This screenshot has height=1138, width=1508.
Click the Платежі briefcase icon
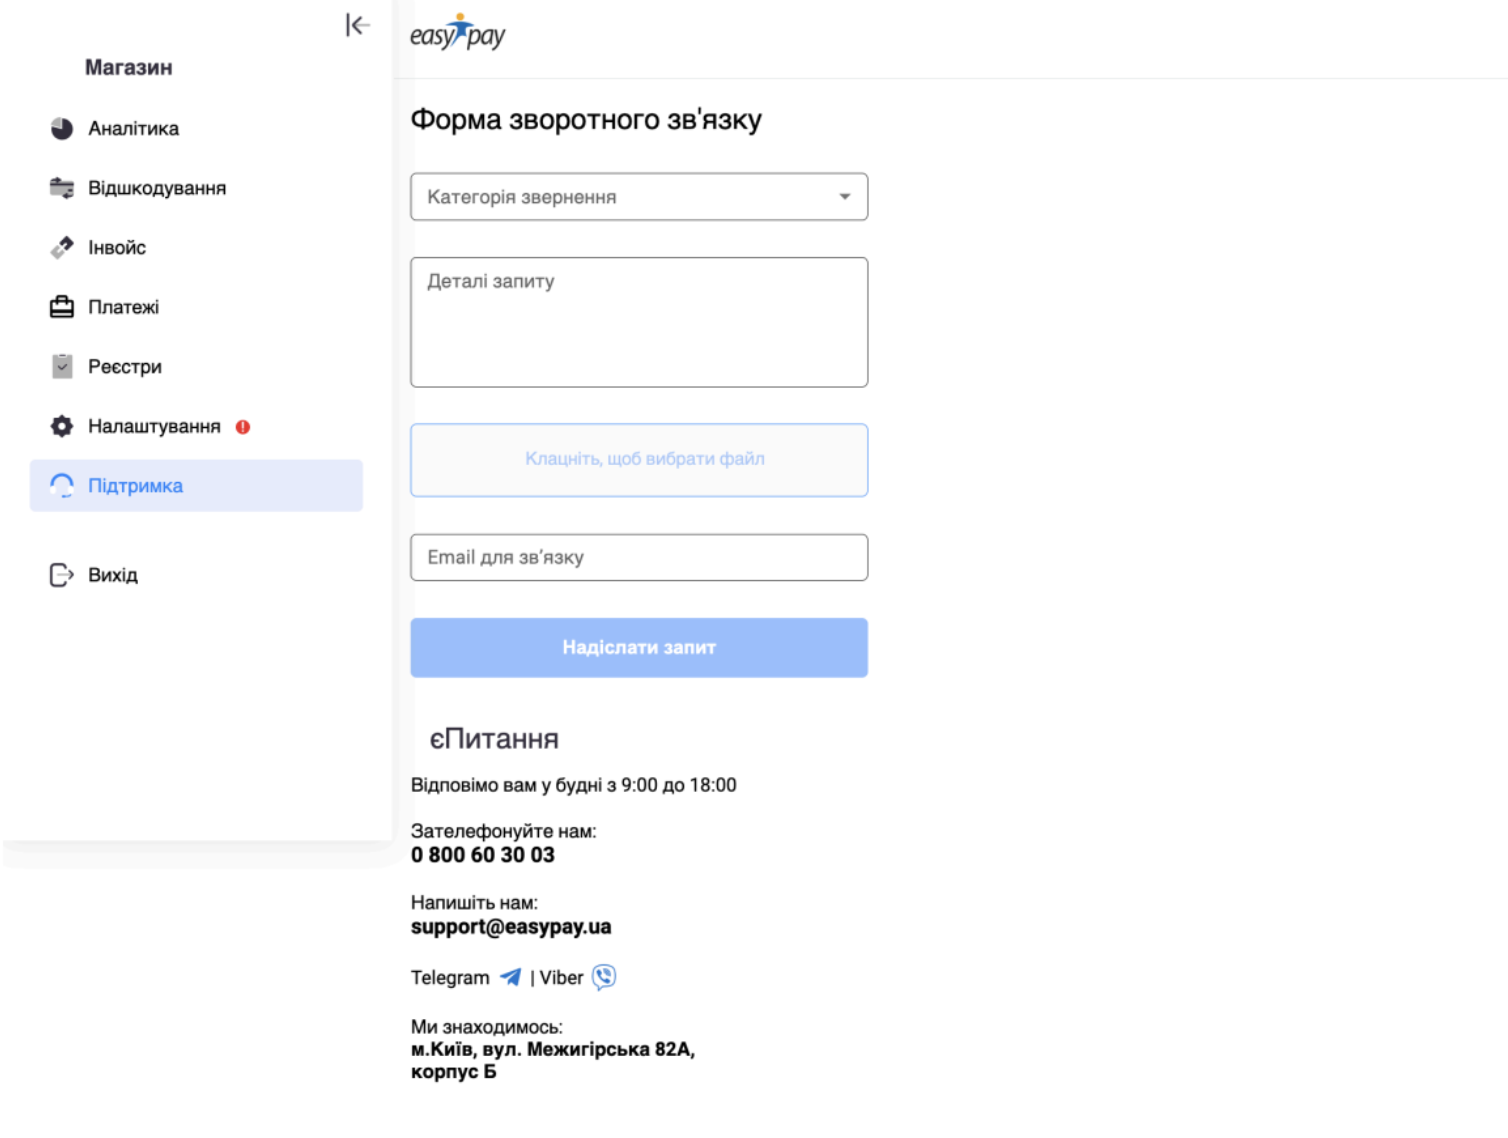point(62,307)
